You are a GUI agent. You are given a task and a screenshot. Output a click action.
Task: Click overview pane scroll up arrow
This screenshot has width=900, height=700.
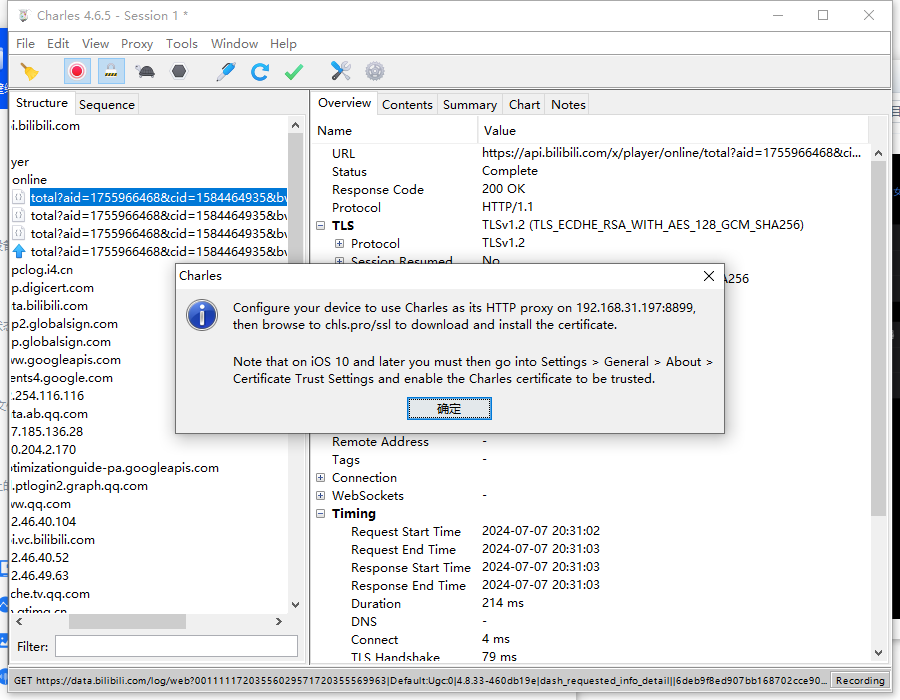click(x=878, y=153)
